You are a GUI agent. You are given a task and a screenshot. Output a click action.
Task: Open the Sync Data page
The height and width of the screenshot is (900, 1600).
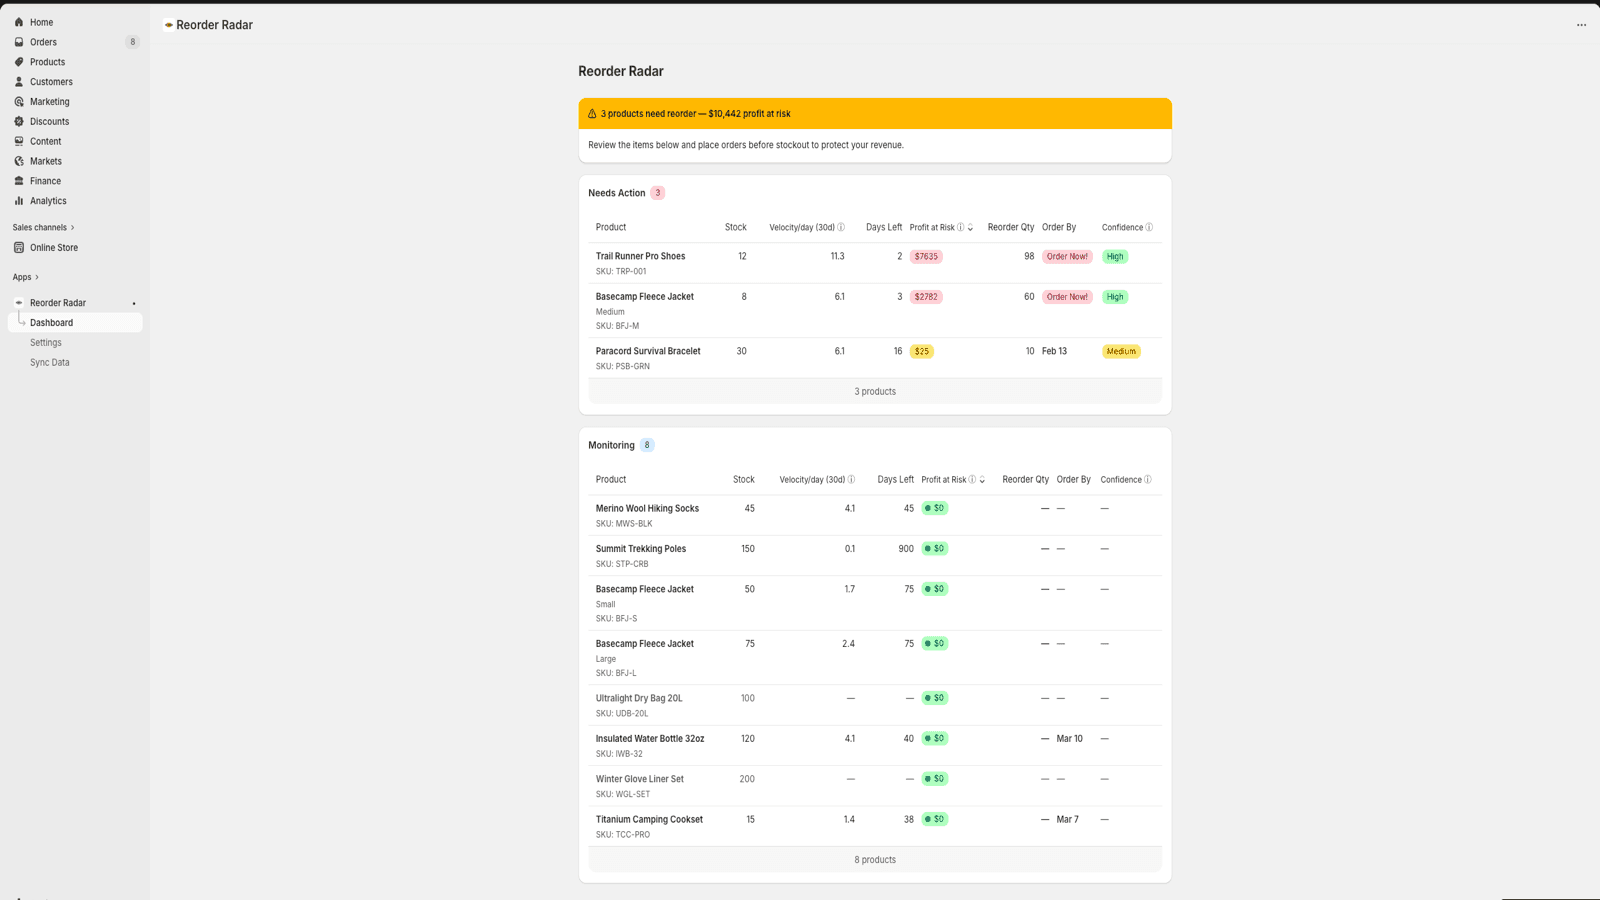[75, 362]
